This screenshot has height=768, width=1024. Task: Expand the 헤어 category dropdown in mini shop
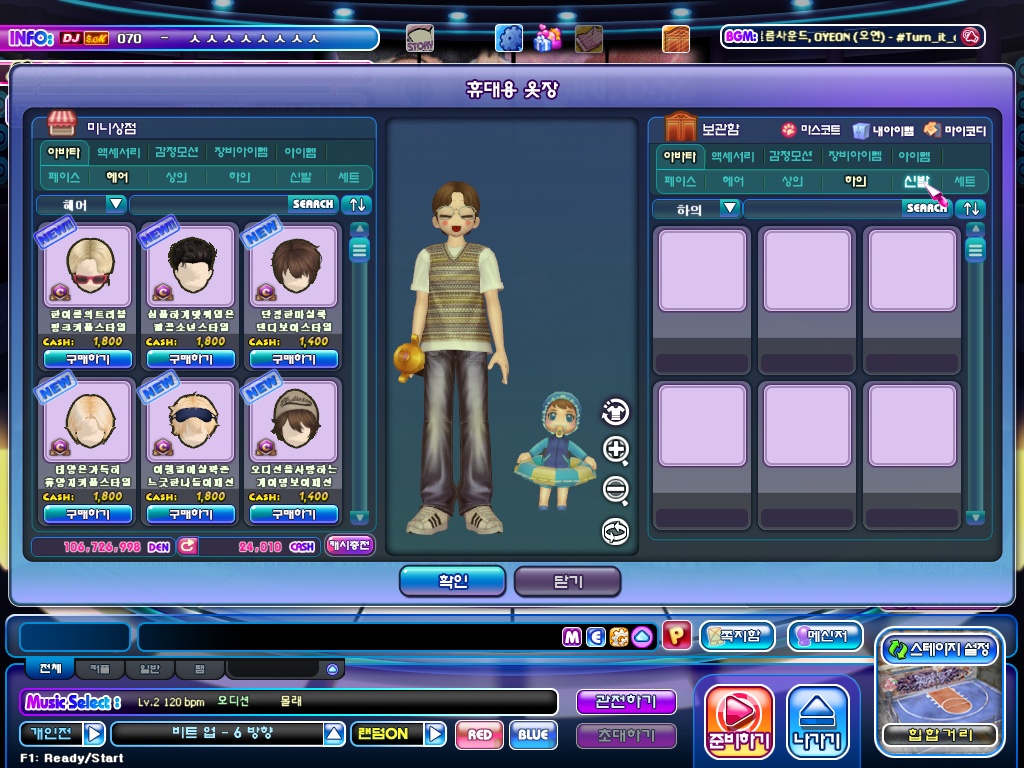click(x=116, y=204)
